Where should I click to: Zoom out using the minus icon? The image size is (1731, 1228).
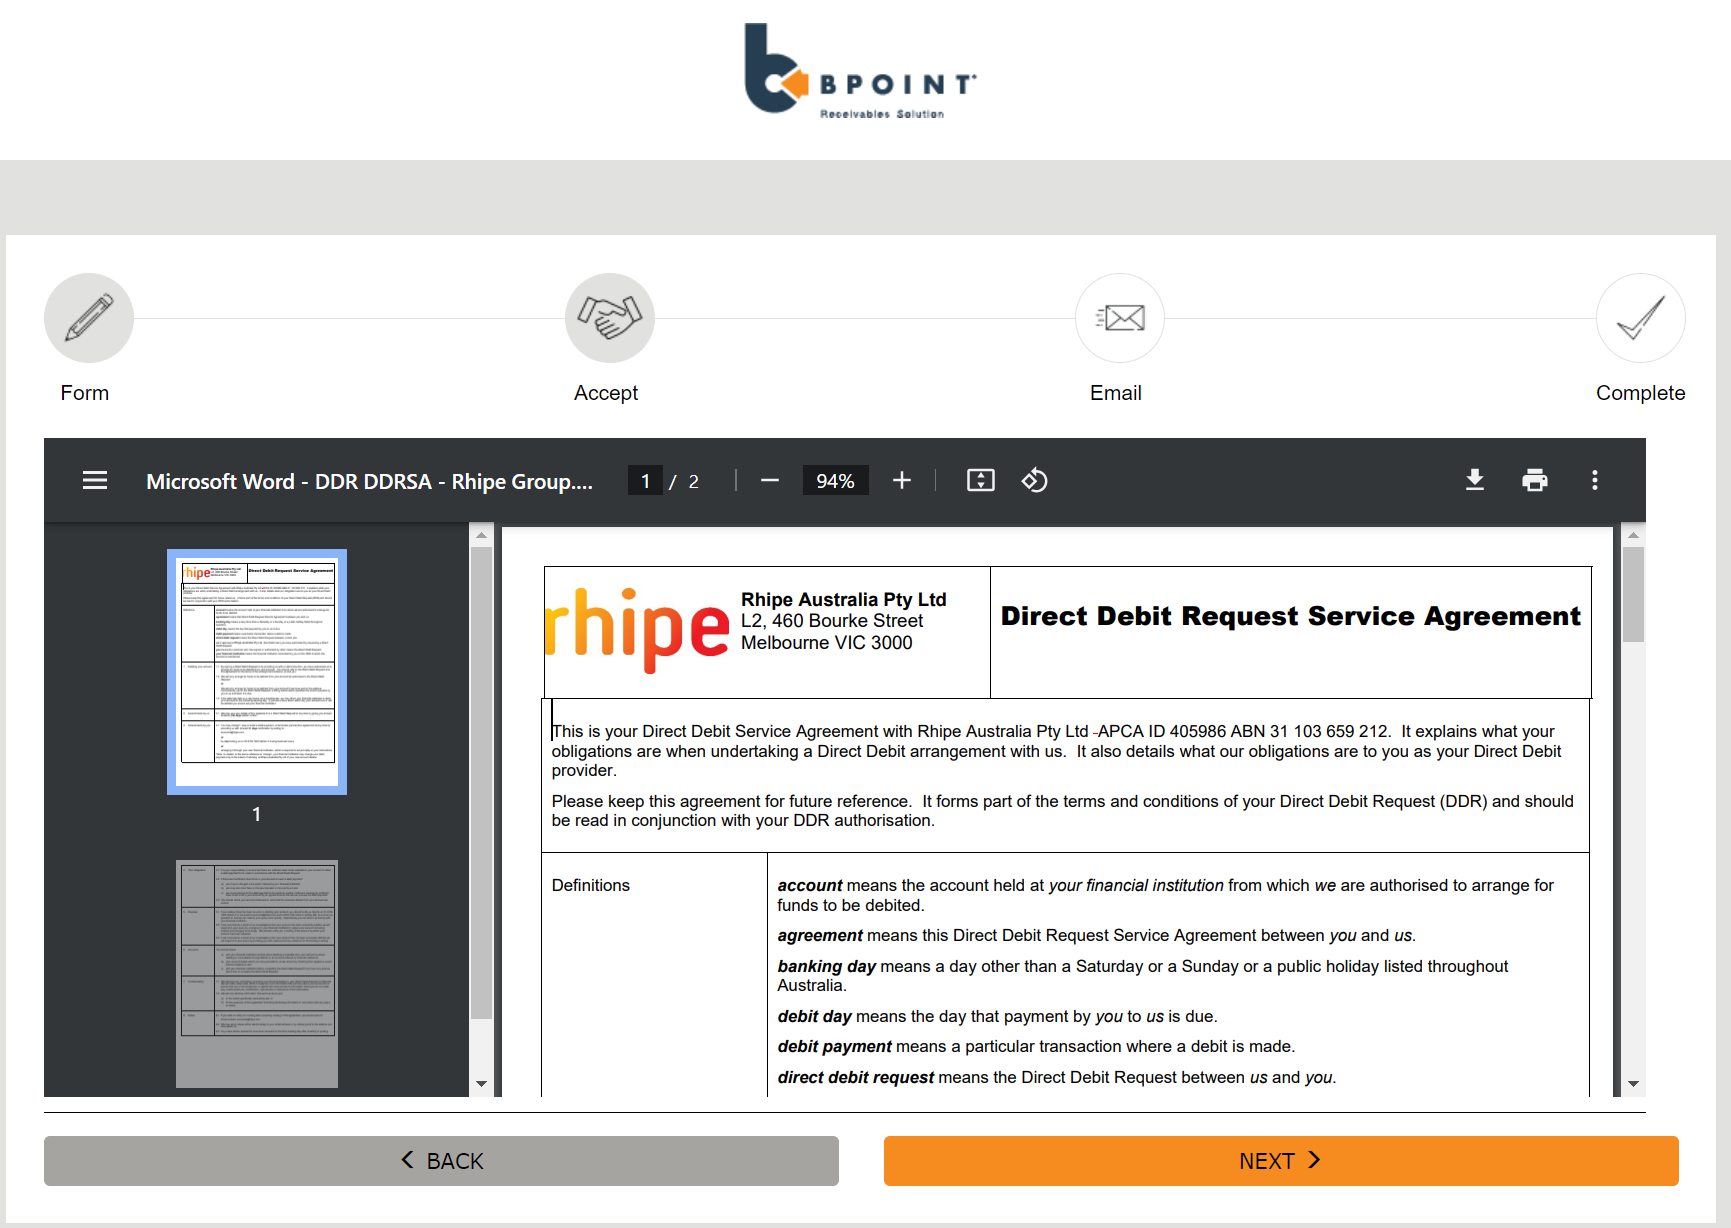[x=769, y=481]
